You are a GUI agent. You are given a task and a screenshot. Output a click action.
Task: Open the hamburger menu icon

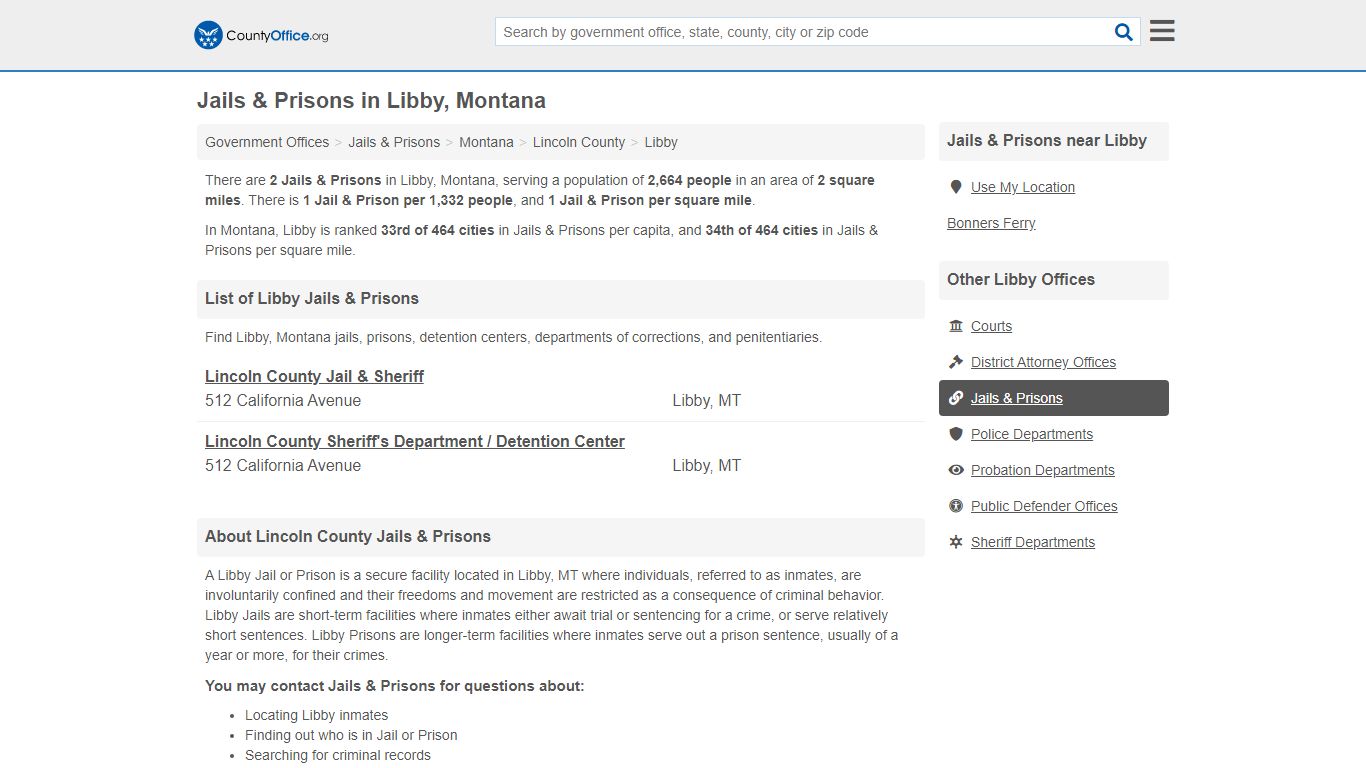pyautogui.click(x=1162, y=31)
